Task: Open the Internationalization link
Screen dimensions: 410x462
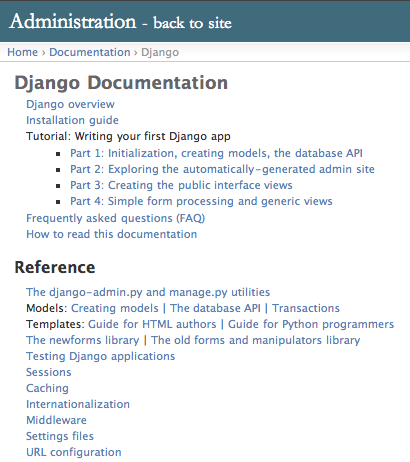Action: pos(78,404)
